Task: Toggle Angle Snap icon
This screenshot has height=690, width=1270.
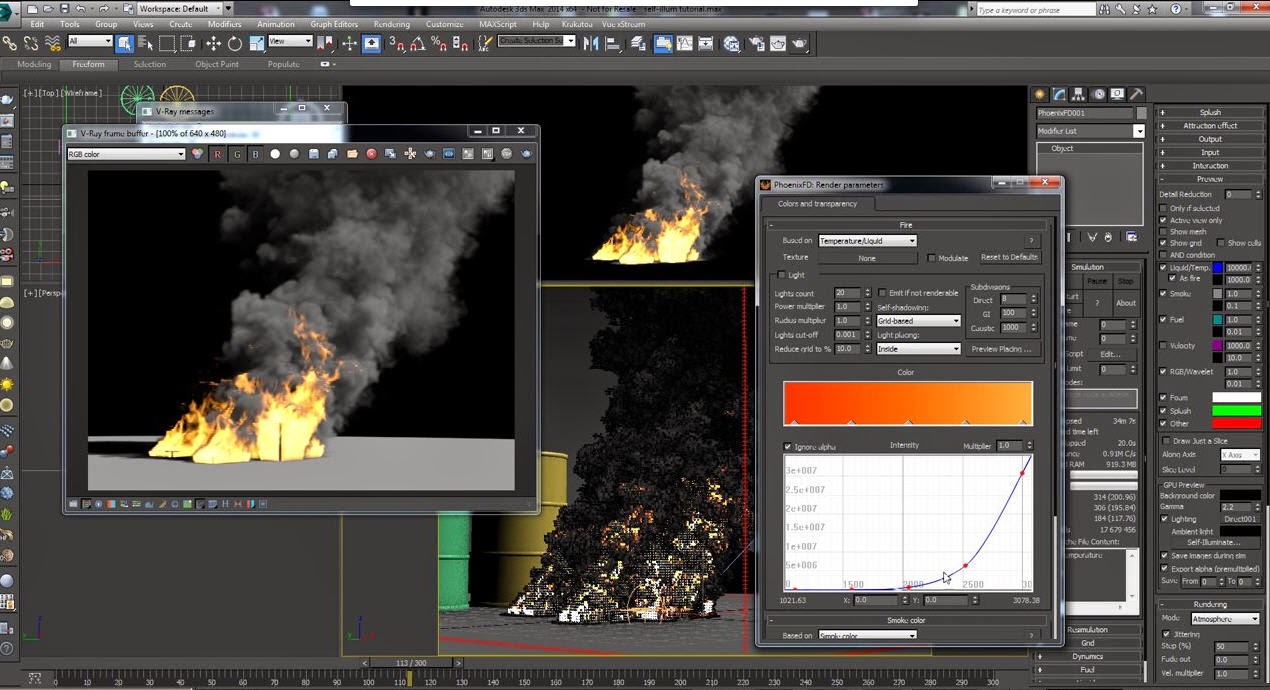Action: tap(418, 43)
